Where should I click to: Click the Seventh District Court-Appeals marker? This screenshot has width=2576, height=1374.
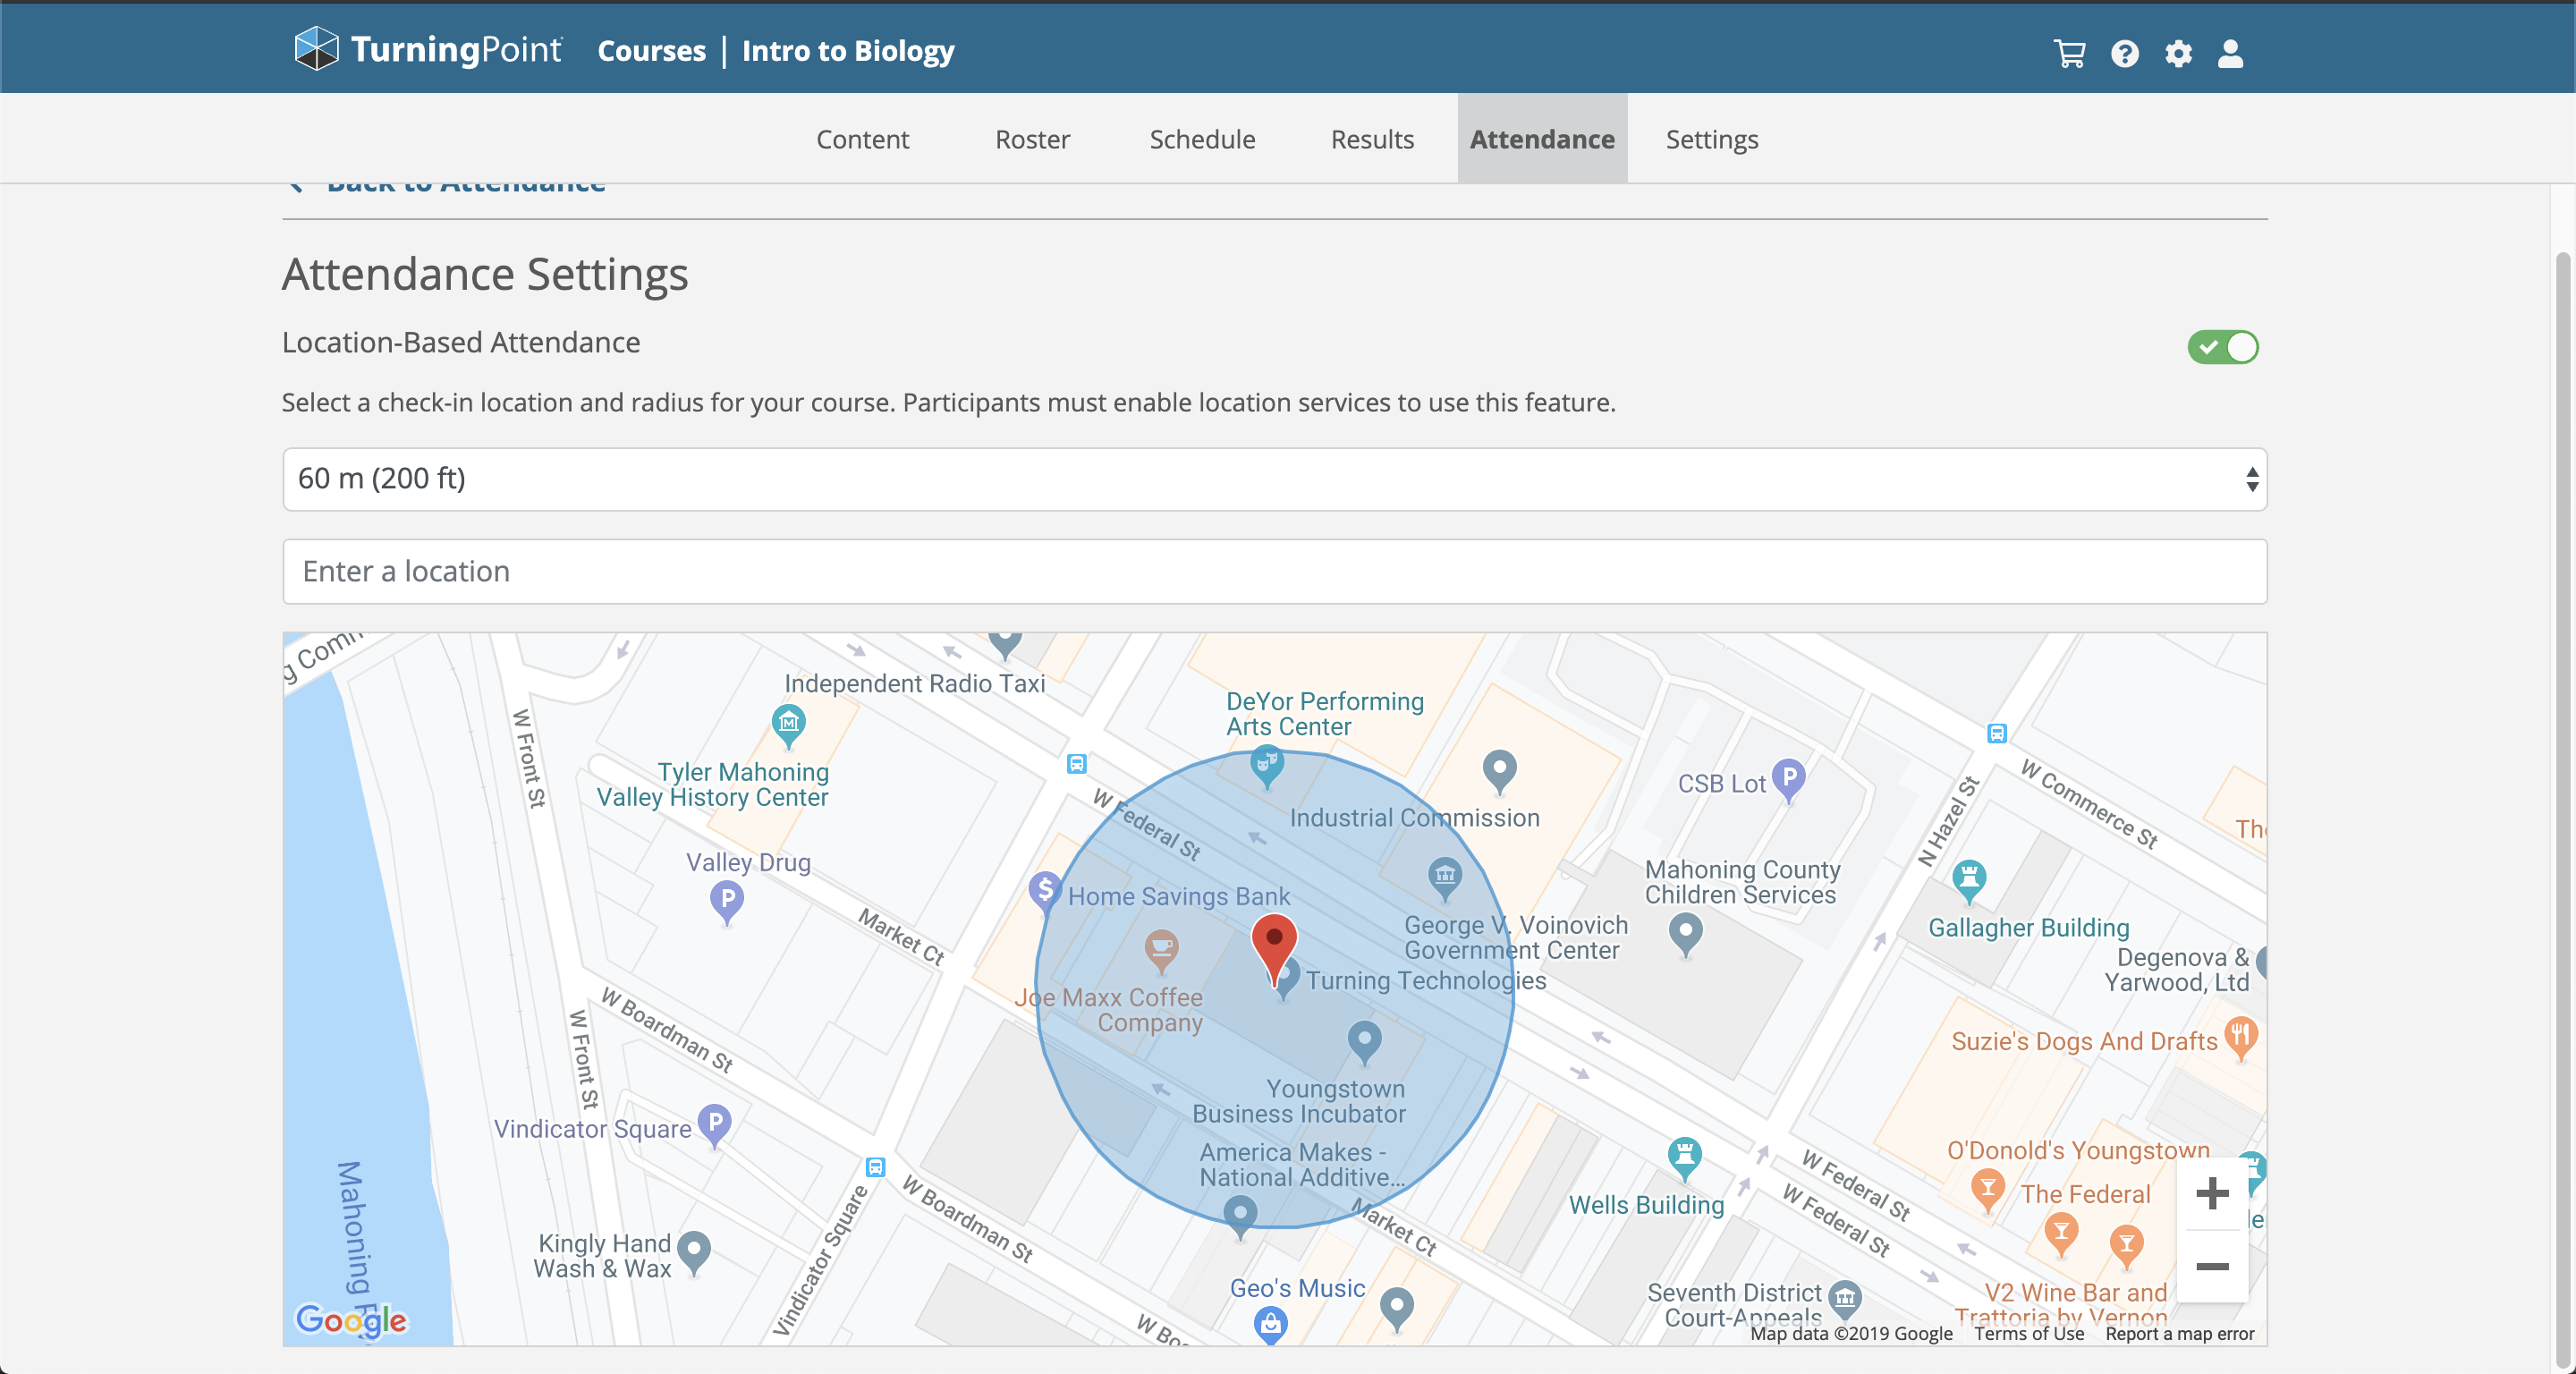(x=1845, y=1299)
